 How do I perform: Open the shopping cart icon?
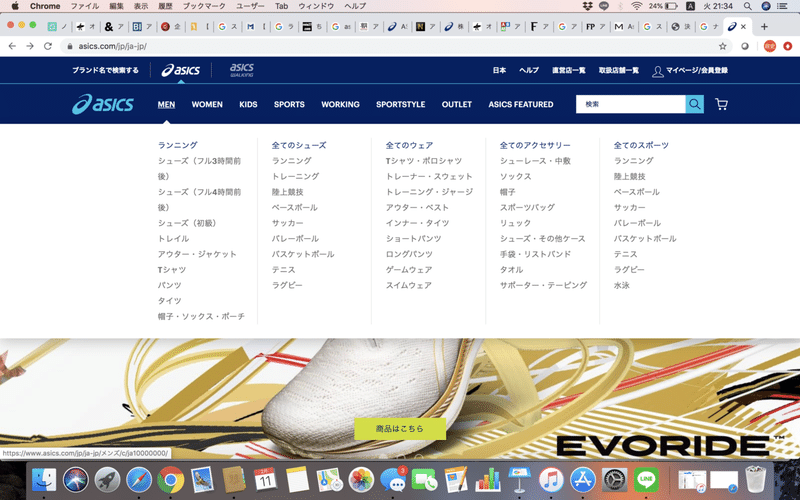[721, 104]
